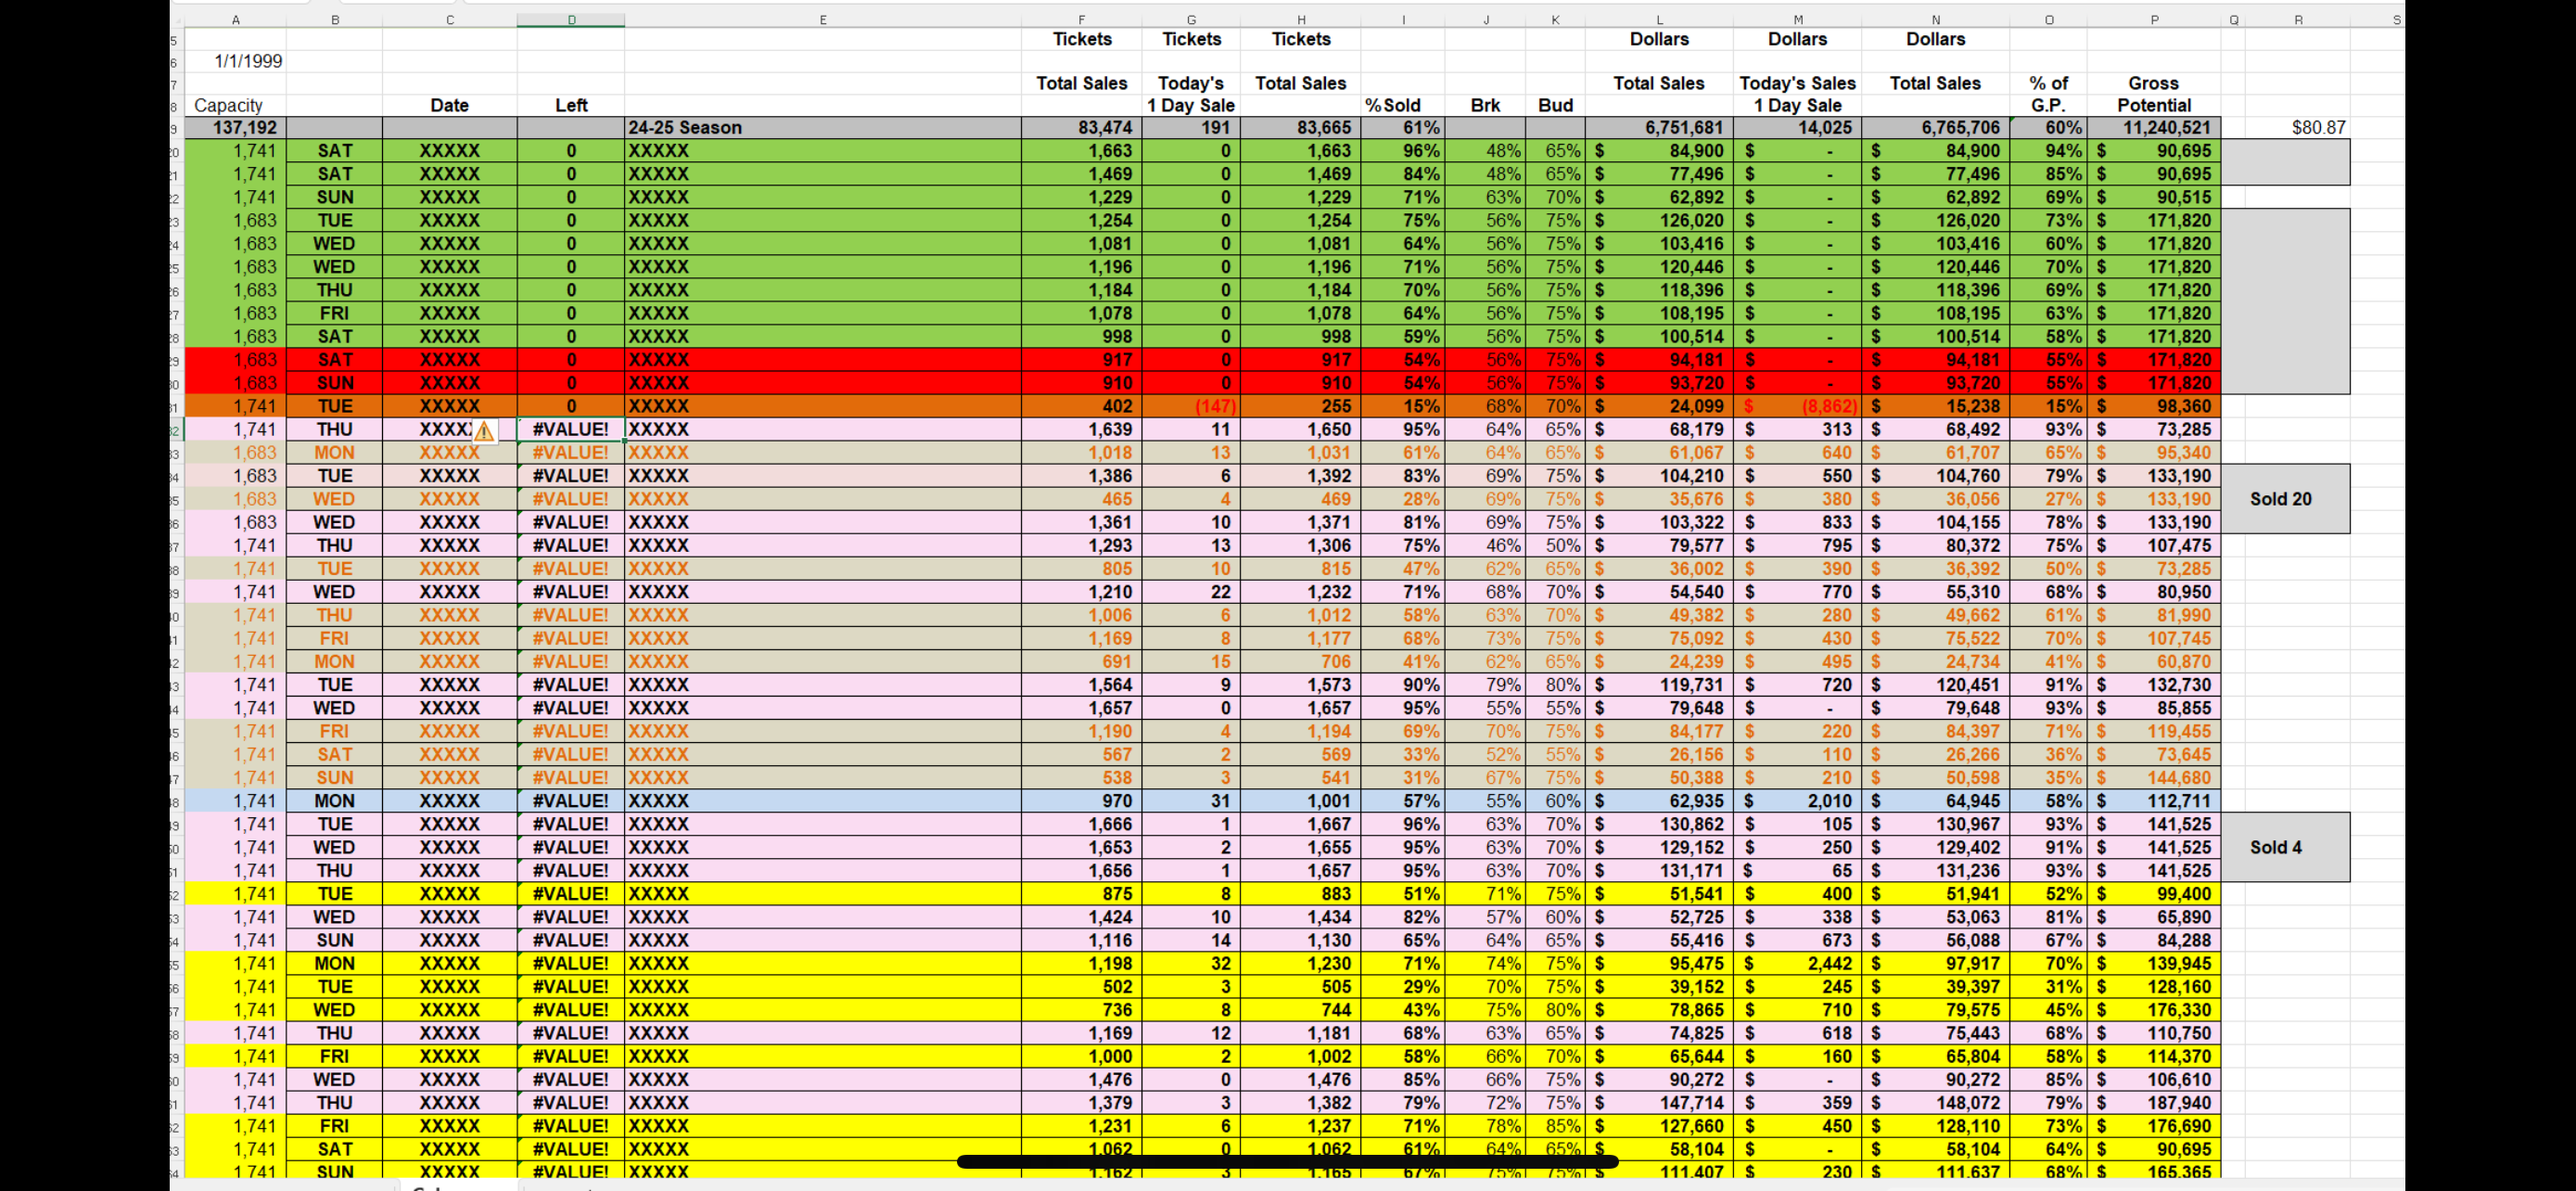Click the '% of G.P.' header cell
The image size is (2576, 1191).
click(2049, 94)
